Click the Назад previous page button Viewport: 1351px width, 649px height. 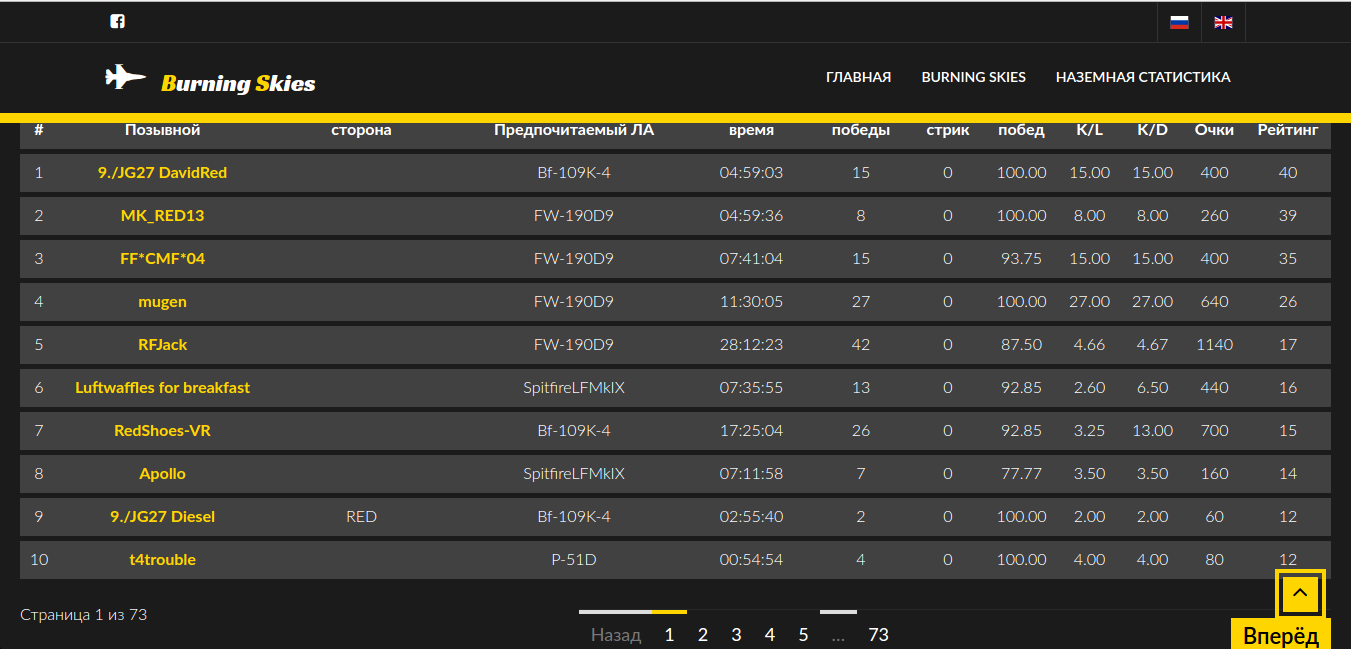pos(616,634)
